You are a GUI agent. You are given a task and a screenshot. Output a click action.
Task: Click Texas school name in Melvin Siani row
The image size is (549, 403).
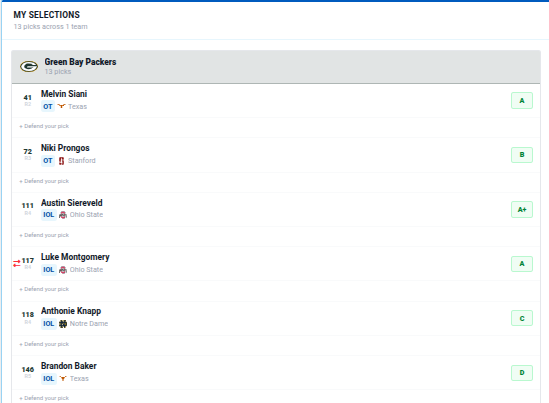tap(77, 106)
